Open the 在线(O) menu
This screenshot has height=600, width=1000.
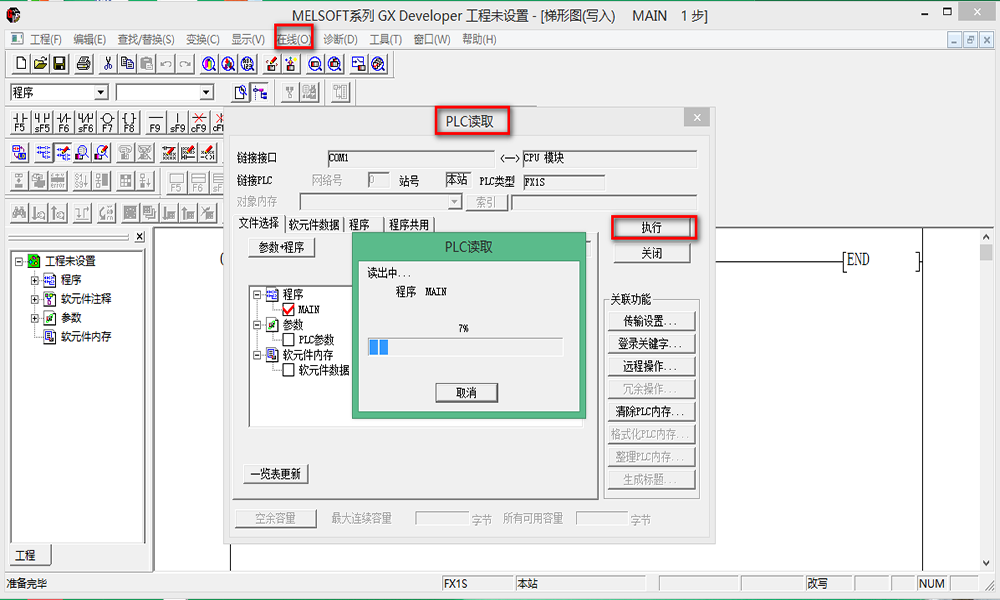pyautogui.click(x=294, y=39)
